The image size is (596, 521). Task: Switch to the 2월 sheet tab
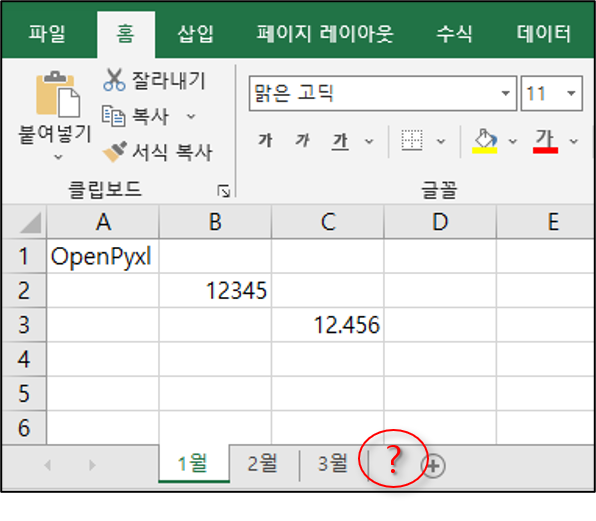pyautogui.click(x=263, y=464)
